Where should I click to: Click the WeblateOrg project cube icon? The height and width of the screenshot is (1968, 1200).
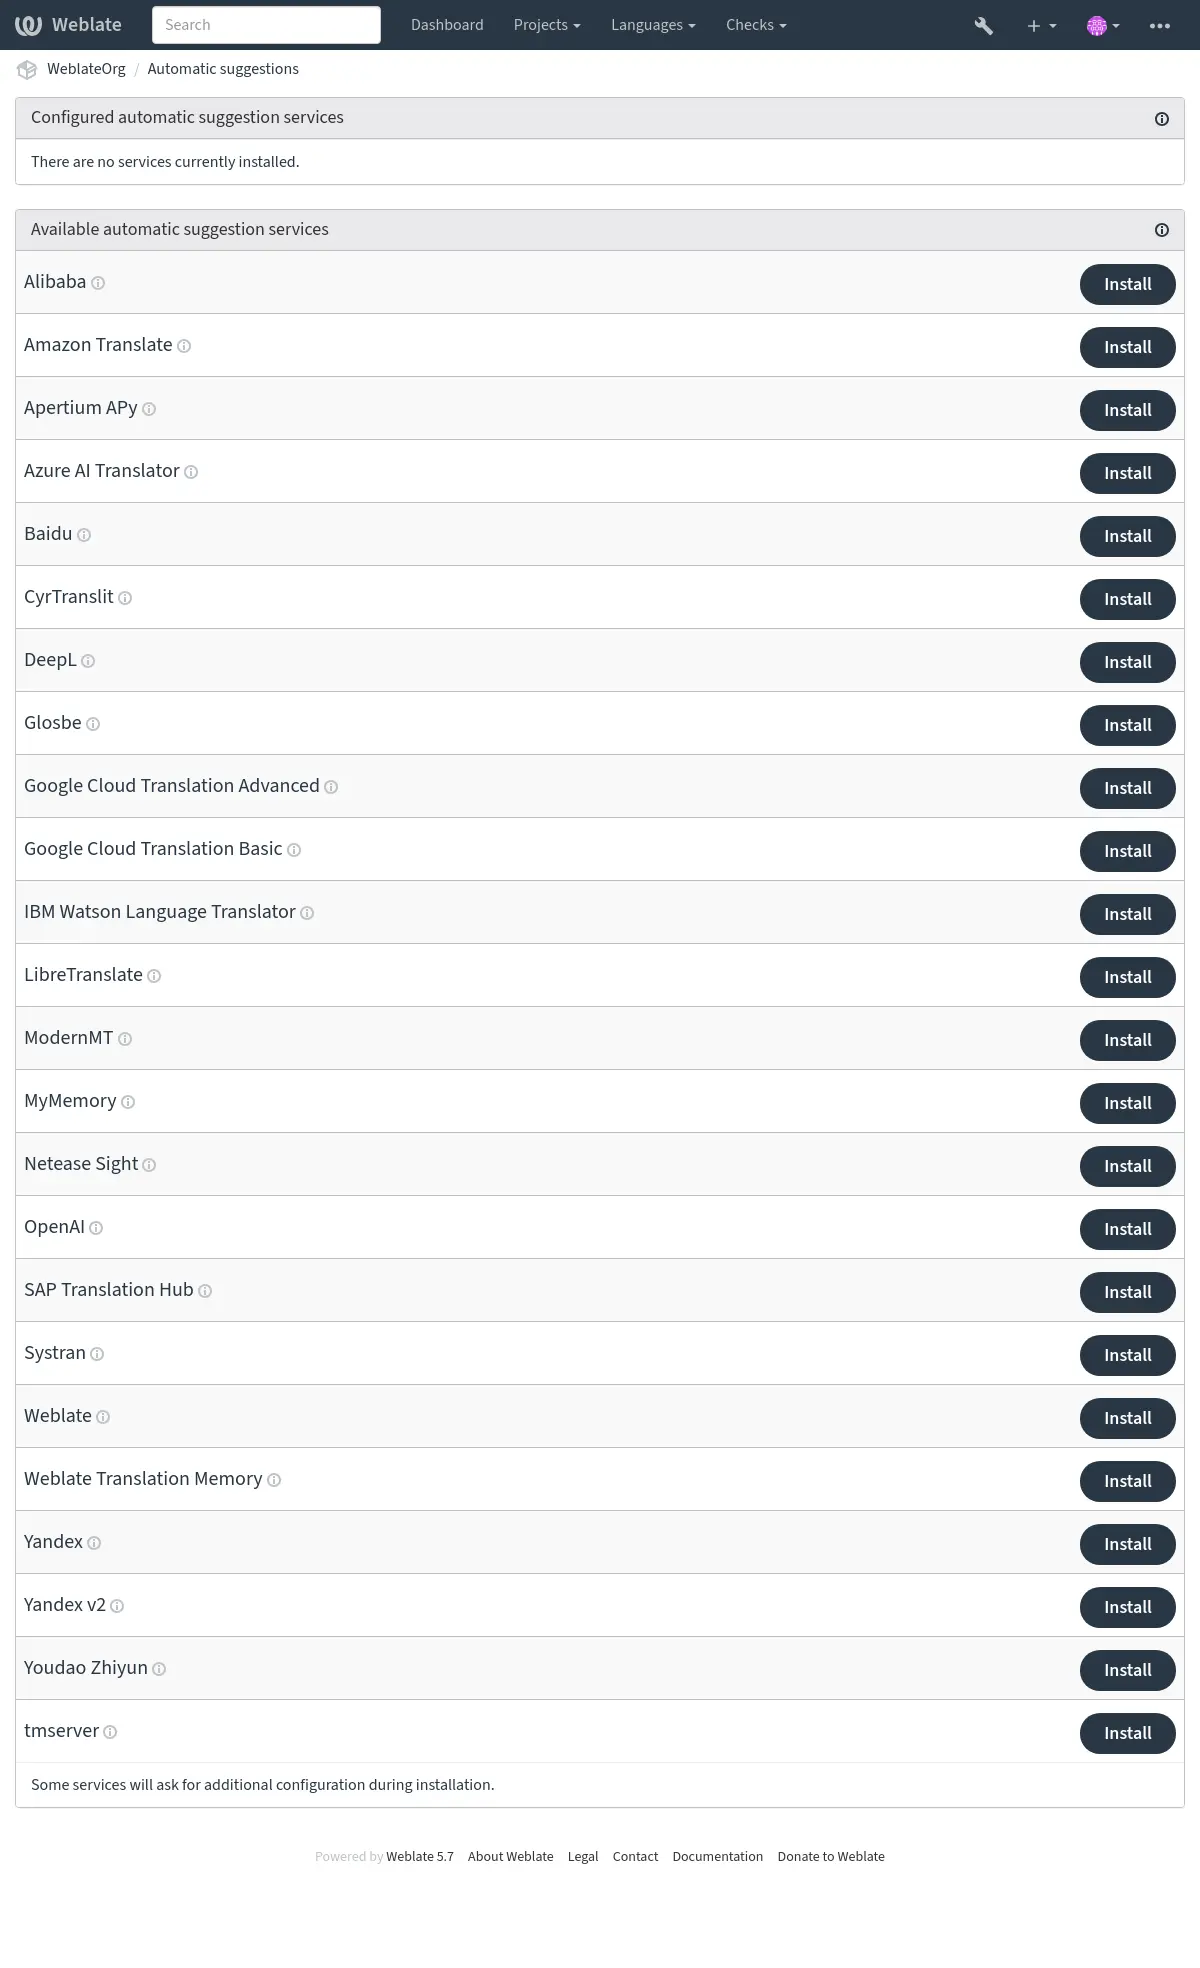[x=27, y=69]
